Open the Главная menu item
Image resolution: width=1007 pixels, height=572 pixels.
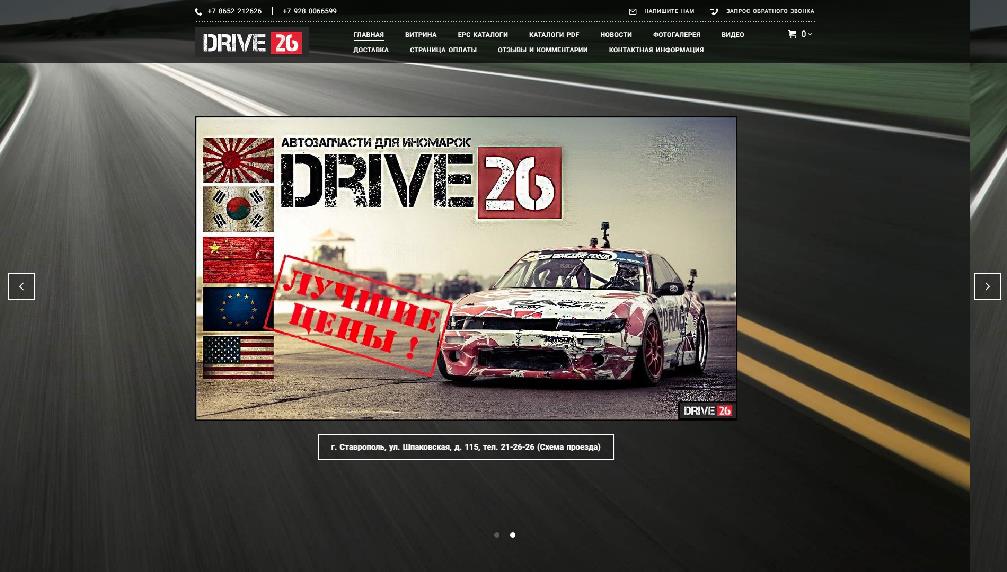click(x=368, y=35)
